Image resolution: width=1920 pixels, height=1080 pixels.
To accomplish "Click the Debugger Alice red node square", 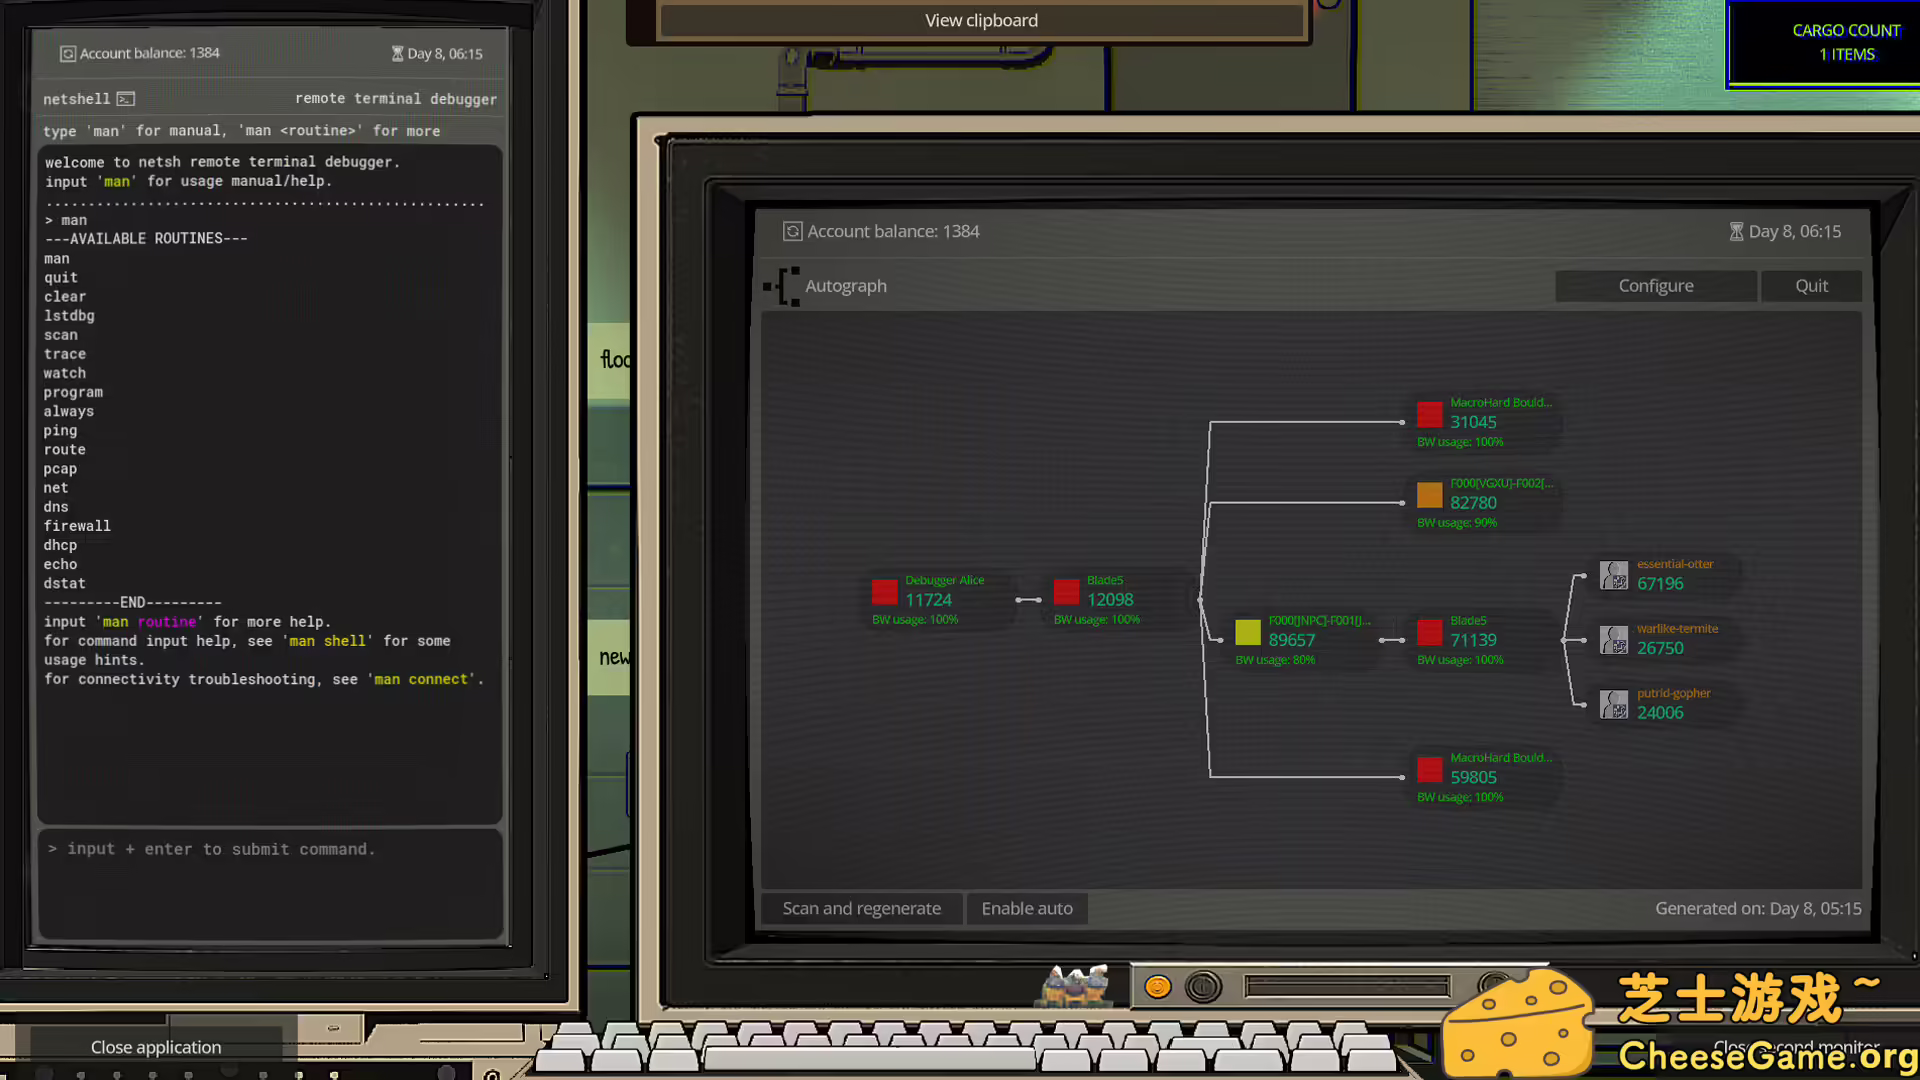I will click(884, 592).
